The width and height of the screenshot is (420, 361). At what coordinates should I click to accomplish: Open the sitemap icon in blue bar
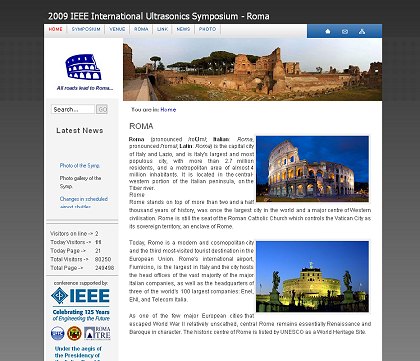point(362,31)
